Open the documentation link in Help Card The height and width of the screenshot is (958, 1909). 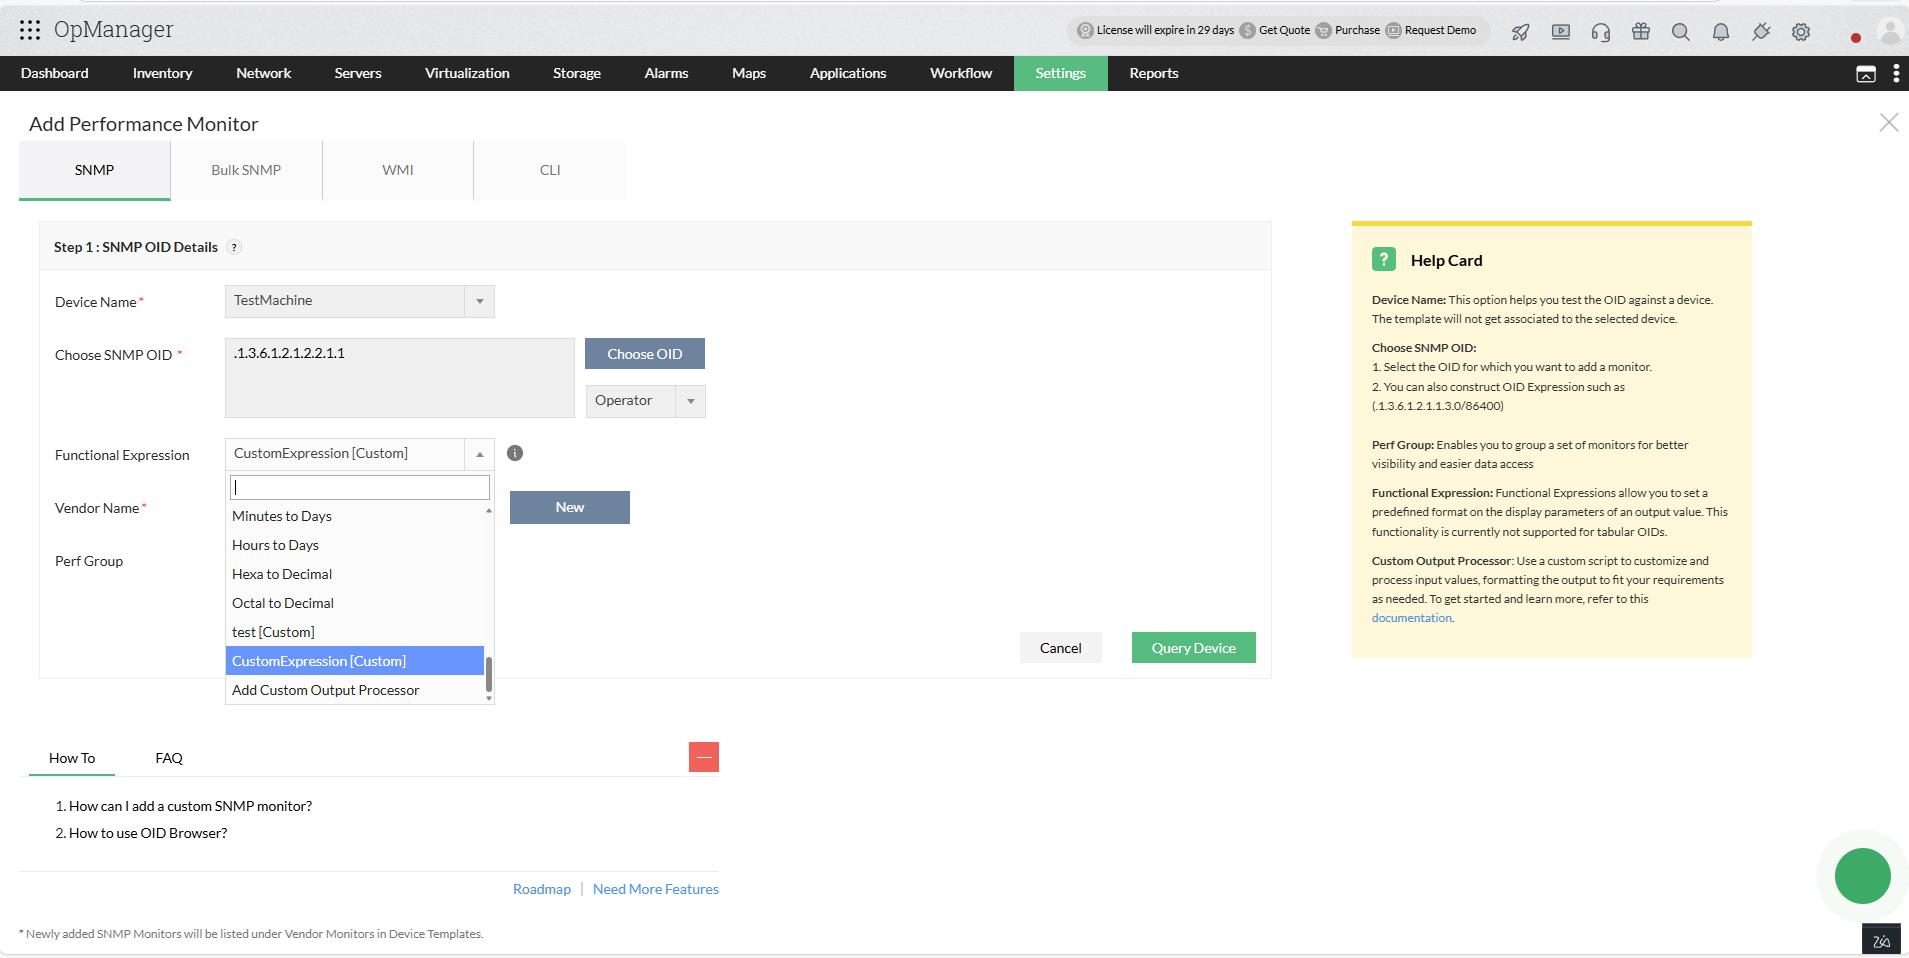(1411, 618)
